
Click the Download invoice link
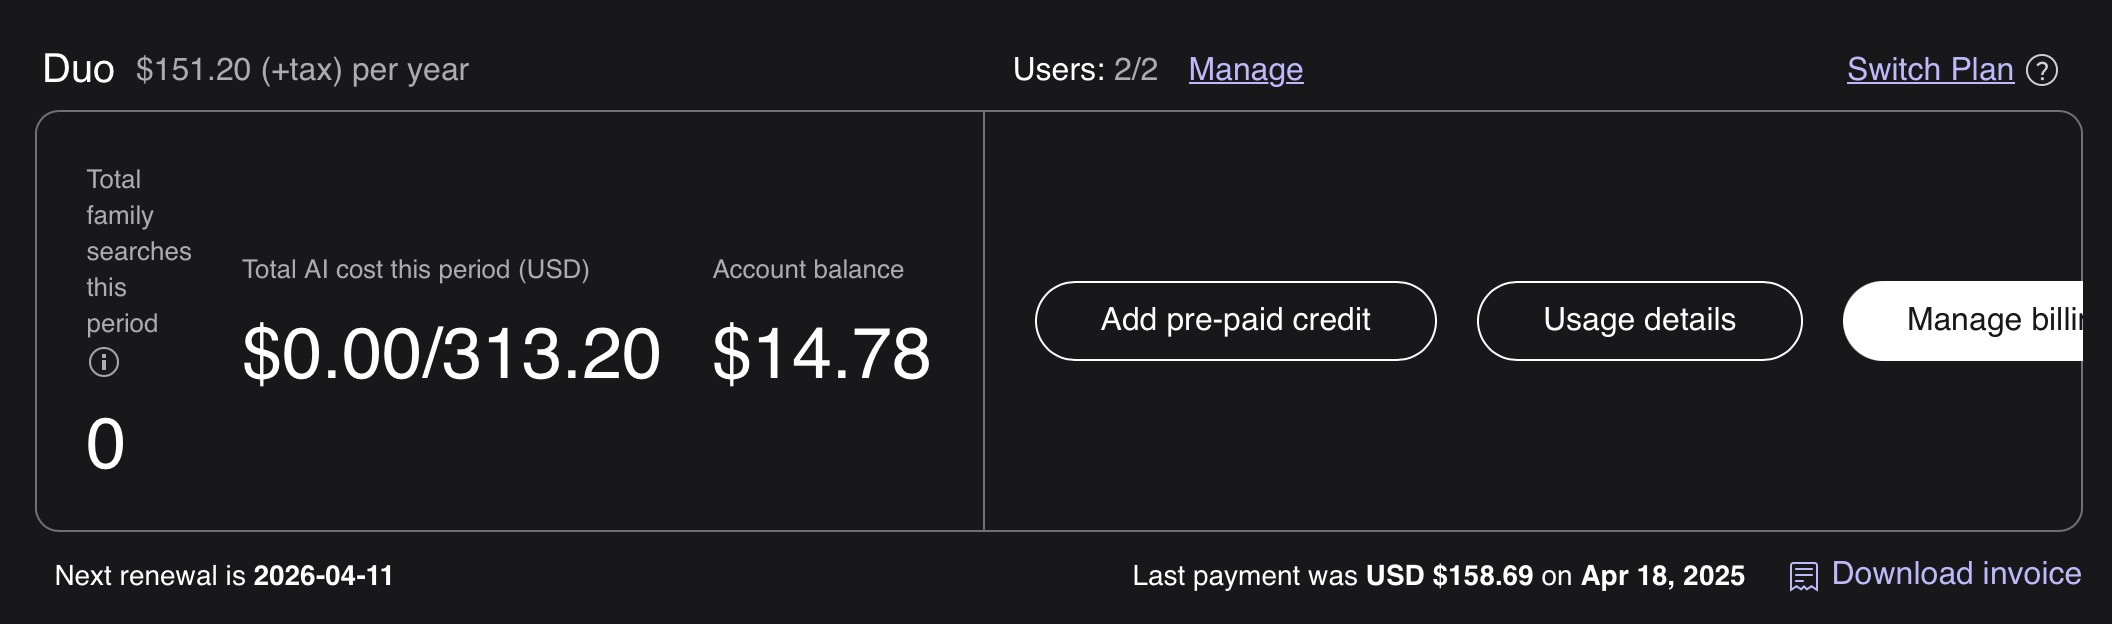coord(1955,574)
